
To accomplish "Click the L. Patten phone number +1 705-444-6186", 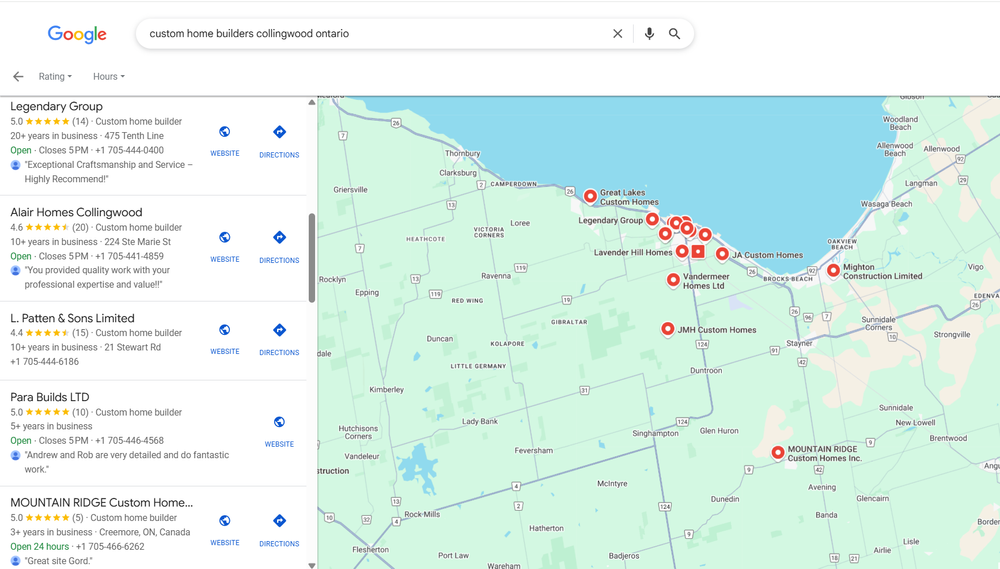I will (45, 362).
